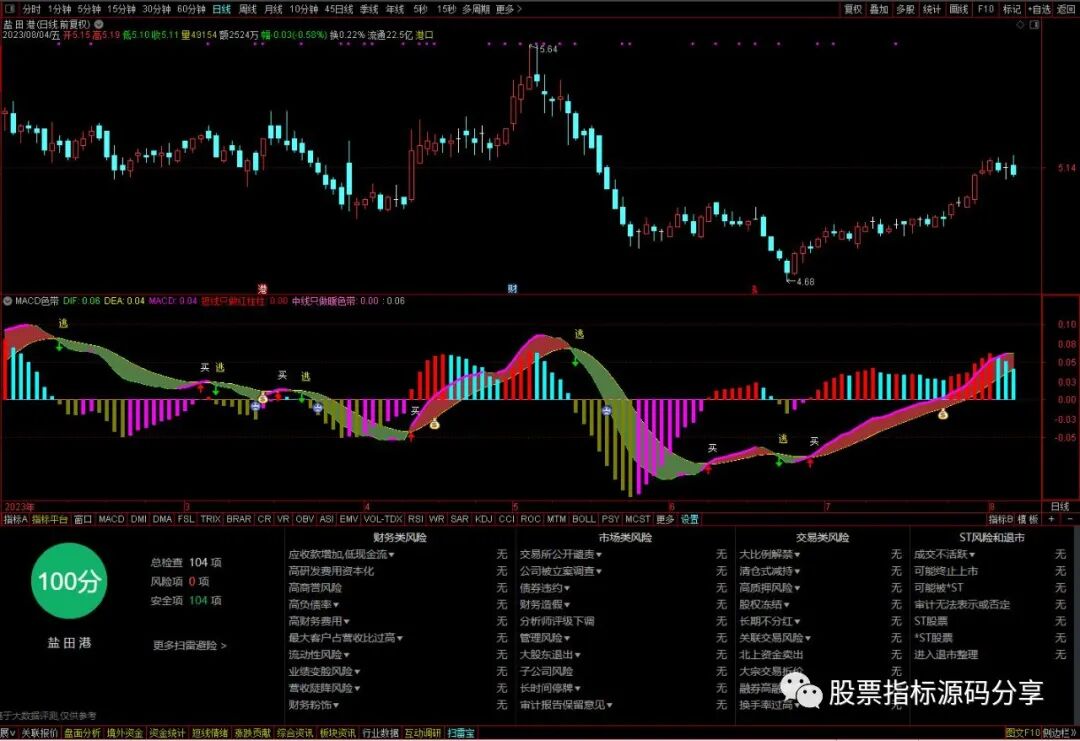1080x741 pixels.
Task: Select the 日线 daily period
Action: [222, 9]
